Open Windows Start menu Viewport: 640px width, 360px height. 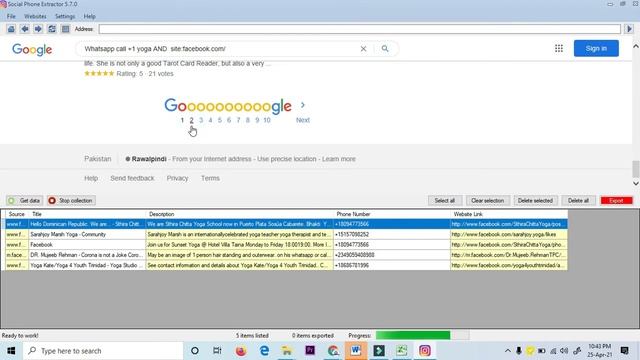tap(11, 351)
